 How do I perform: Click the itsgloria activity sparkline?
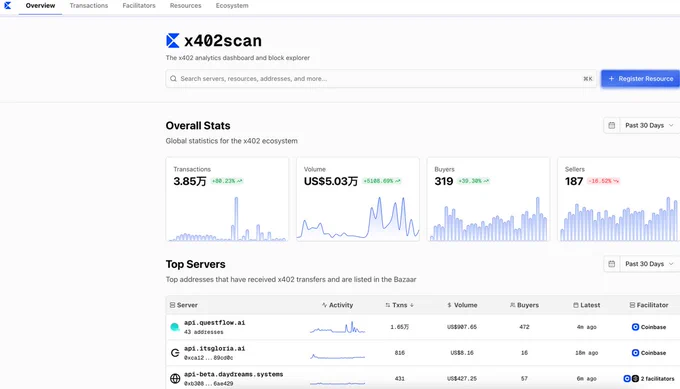click(337, 356)
